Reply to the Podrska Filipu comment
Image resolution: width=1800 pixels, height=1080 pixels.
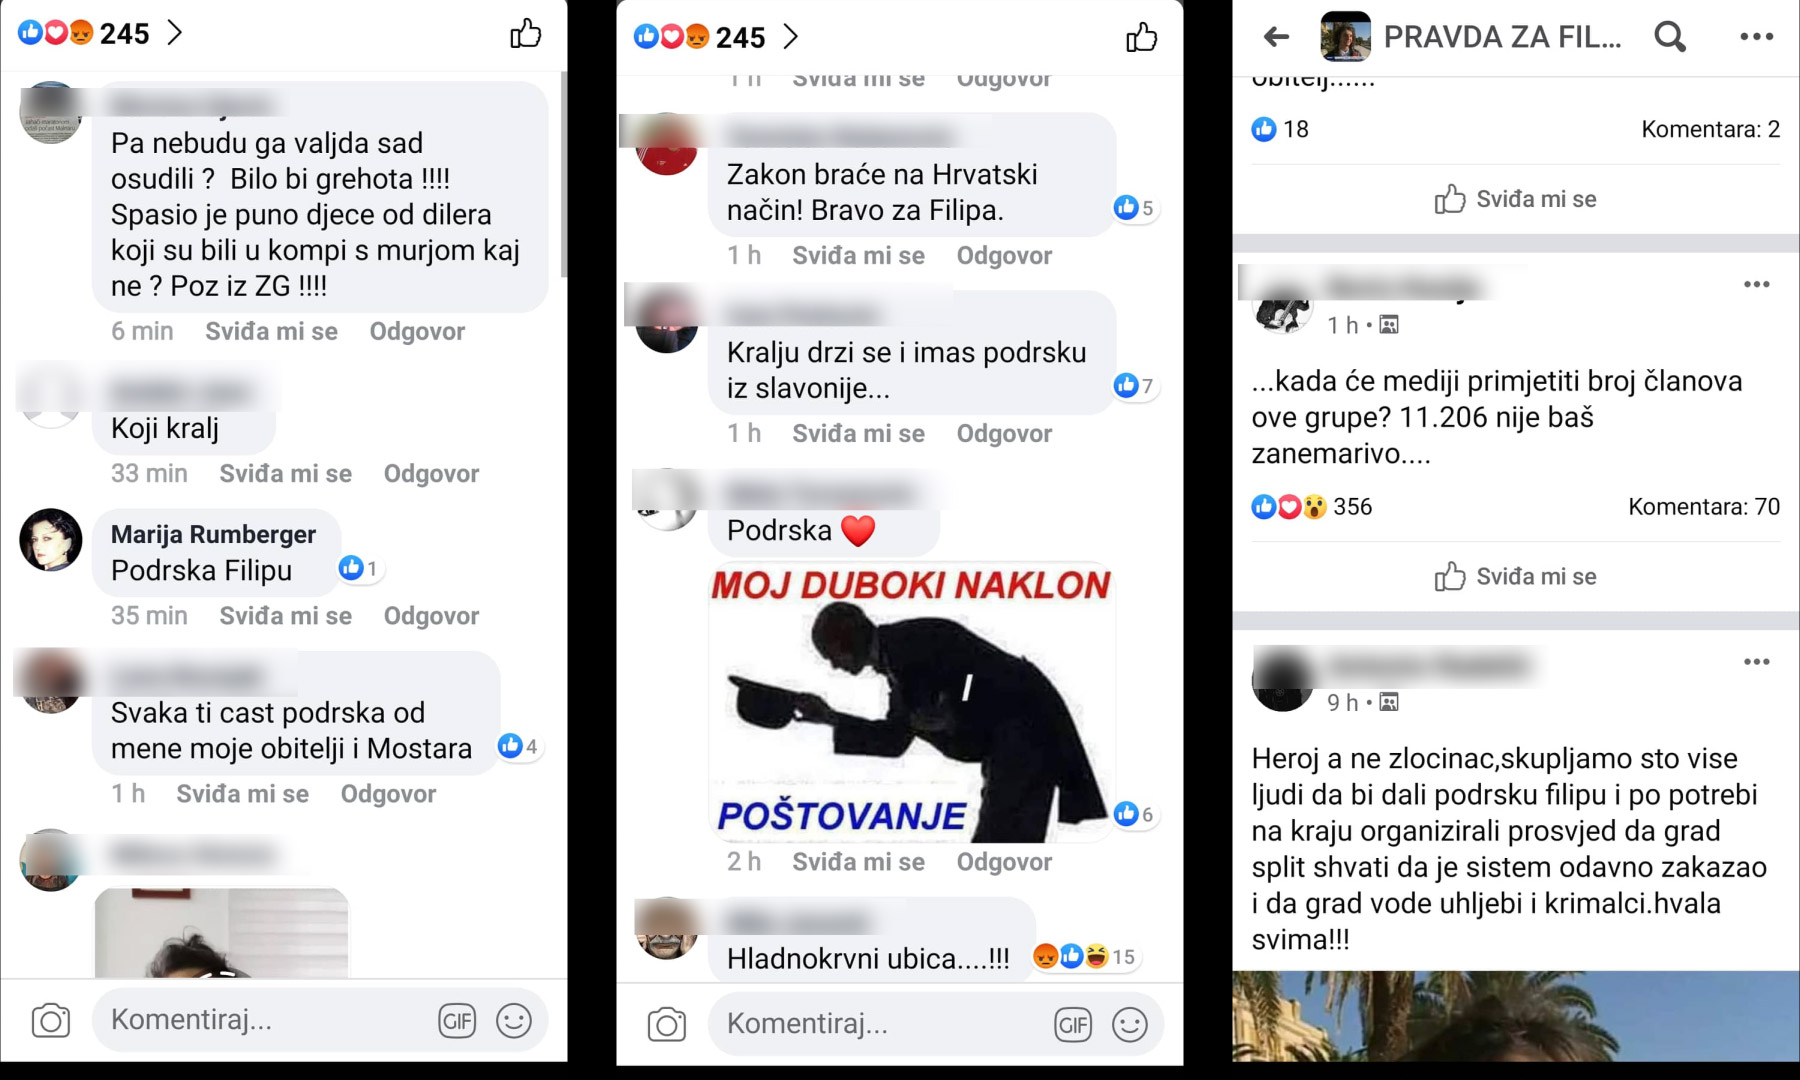tap(431, 616)
